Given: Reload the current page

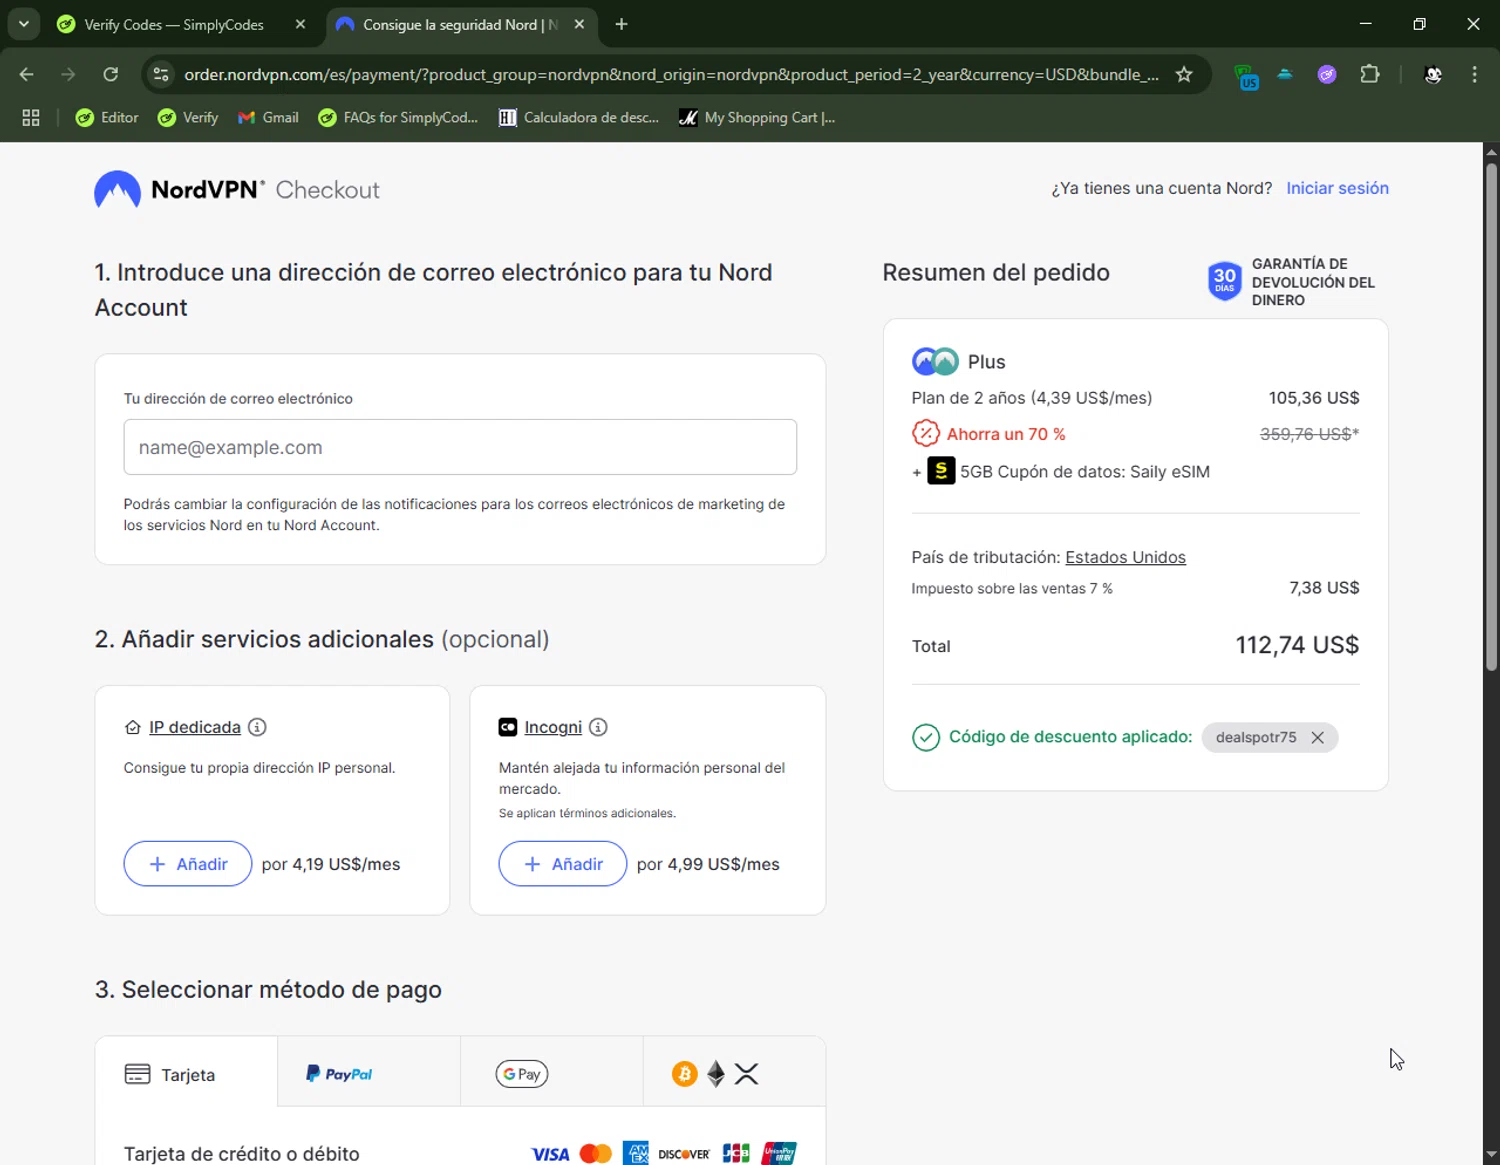Looking at the screenshot, I should (x=111, y=74).
